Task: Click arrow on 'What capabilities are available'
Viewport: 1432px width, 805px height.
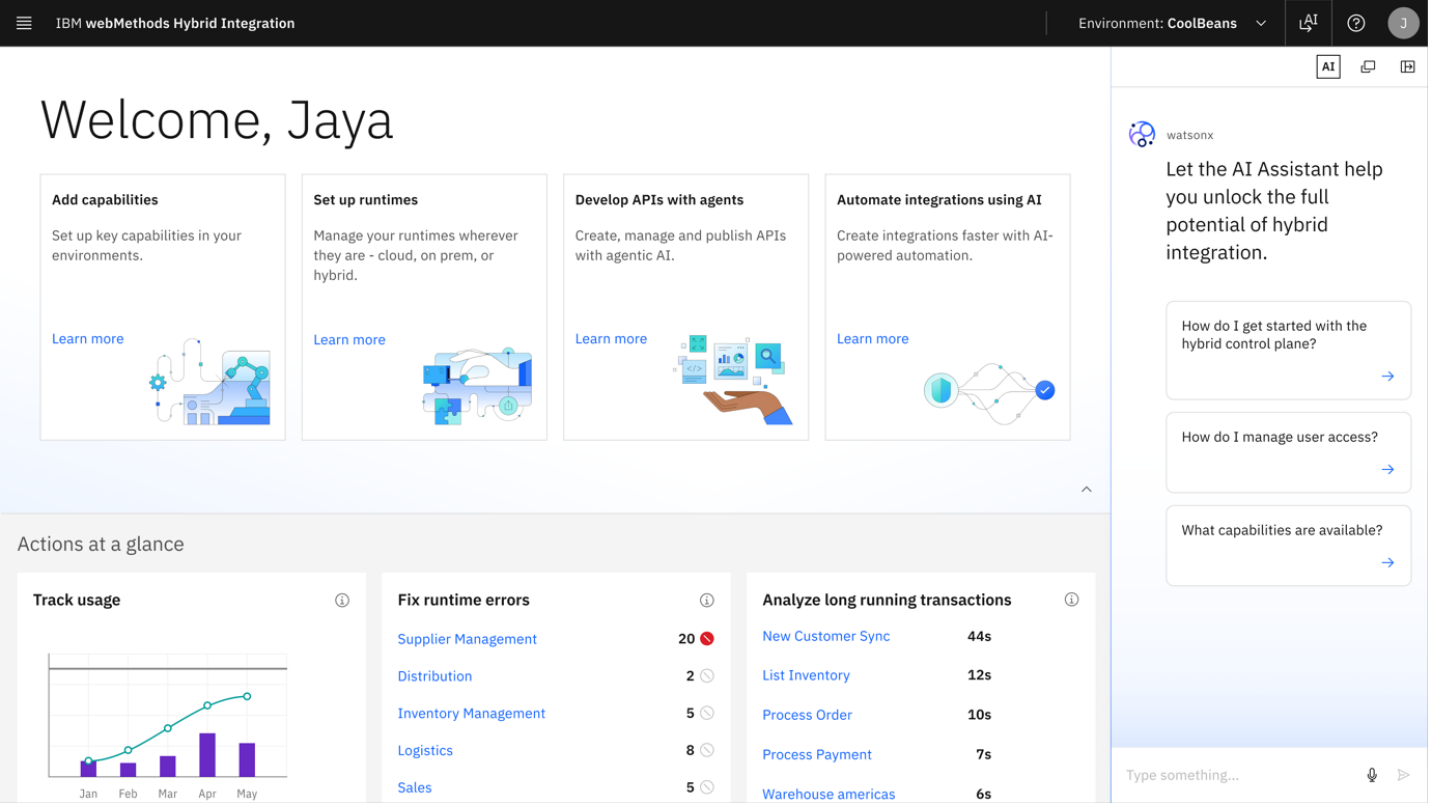Action: coord(1388,563)
